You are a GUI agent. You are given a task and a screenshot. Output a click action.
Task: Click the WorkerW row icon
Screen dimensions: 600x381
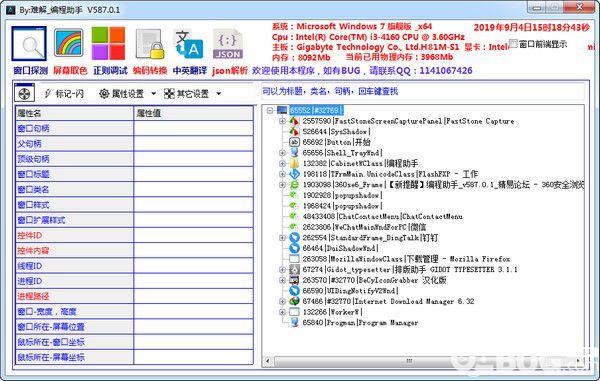click(294, 312)
